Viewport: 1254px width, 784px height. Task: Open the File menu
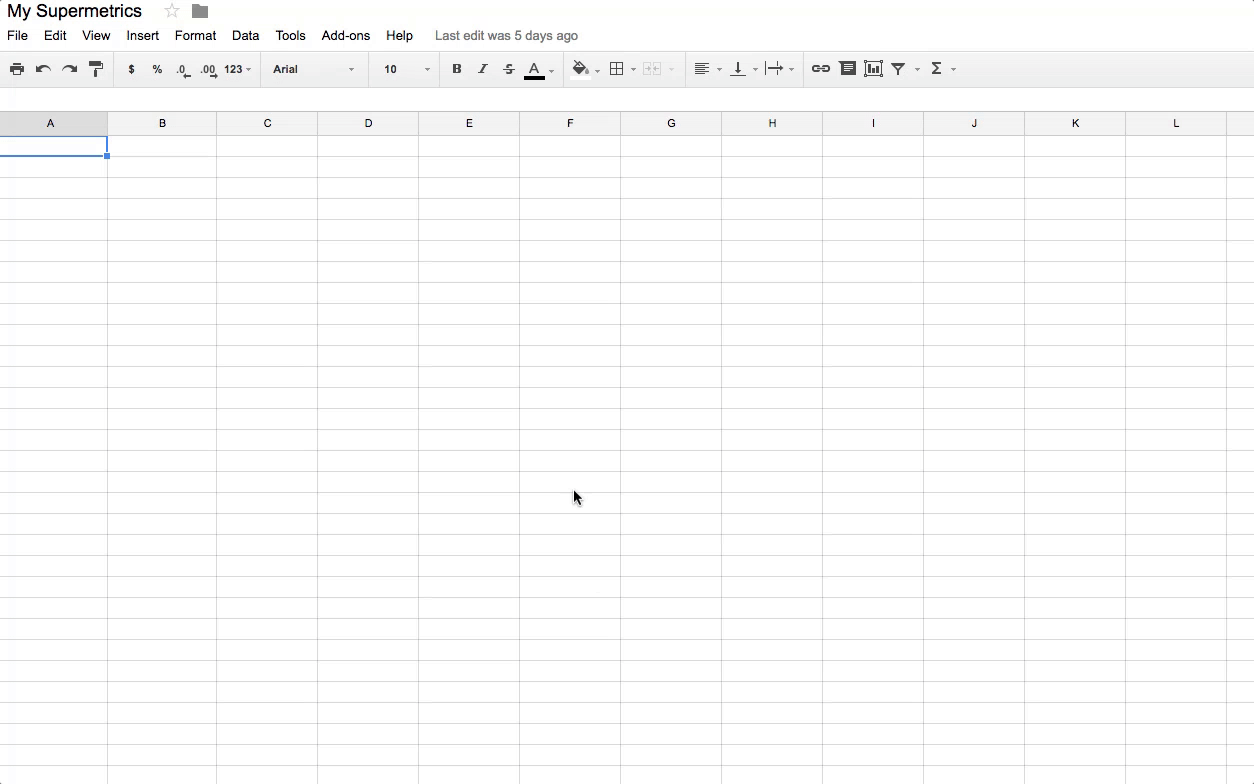[17, 35]
